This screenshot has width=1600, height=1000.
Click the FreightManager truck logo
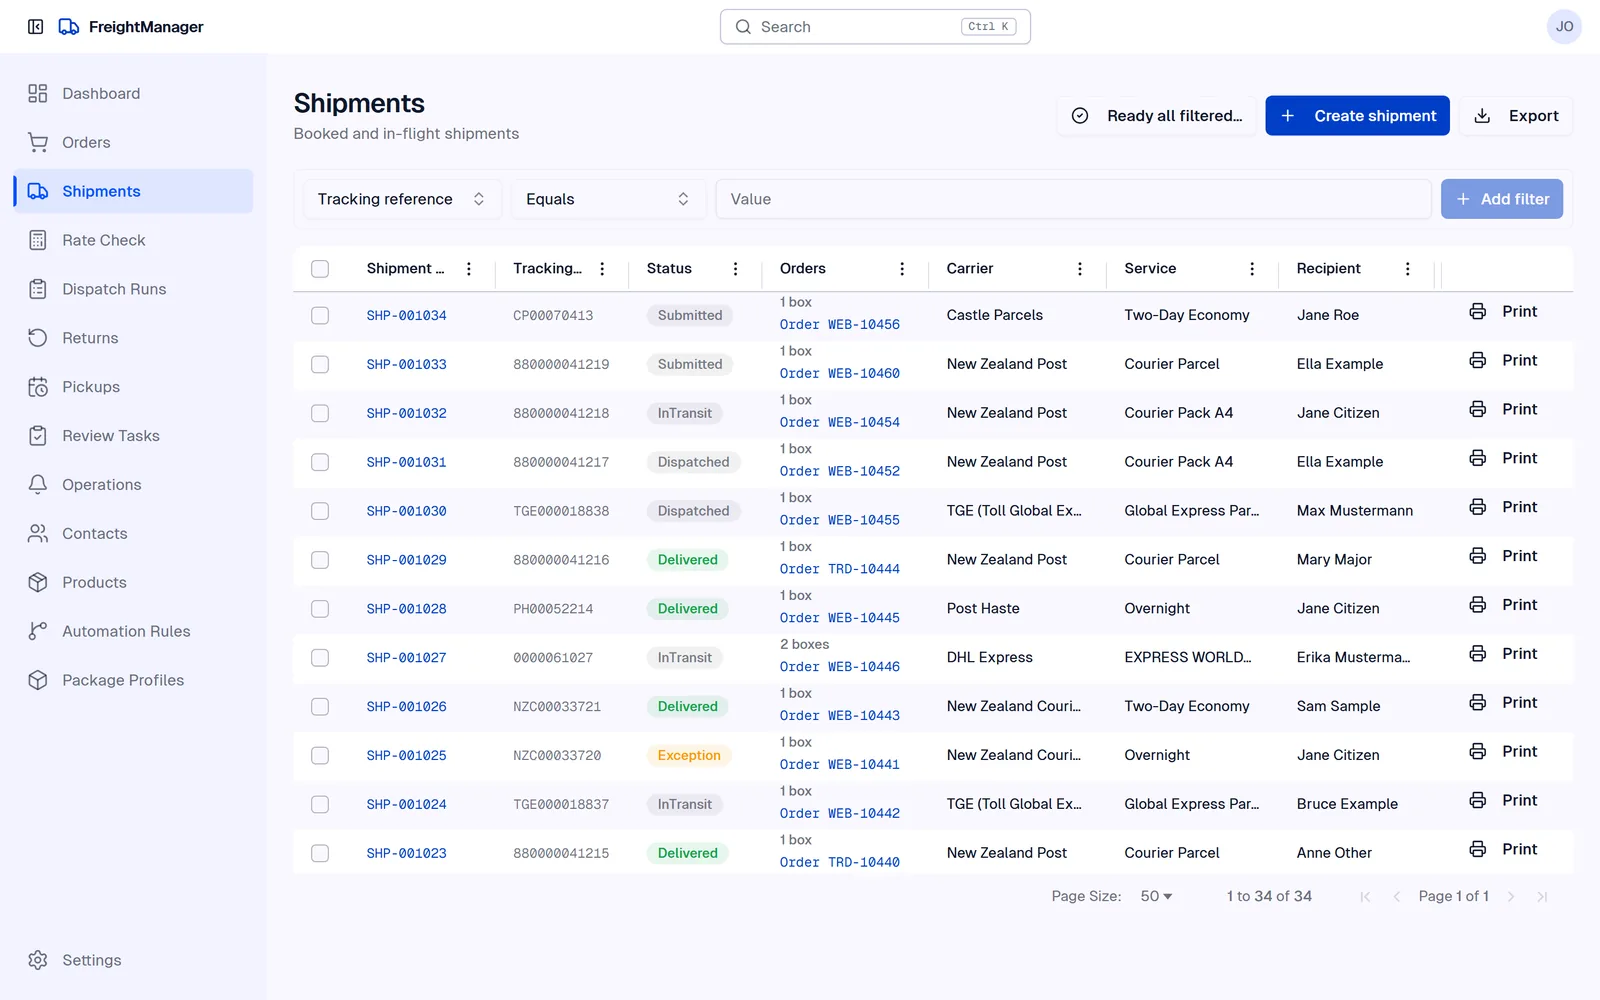click(69, 27)
